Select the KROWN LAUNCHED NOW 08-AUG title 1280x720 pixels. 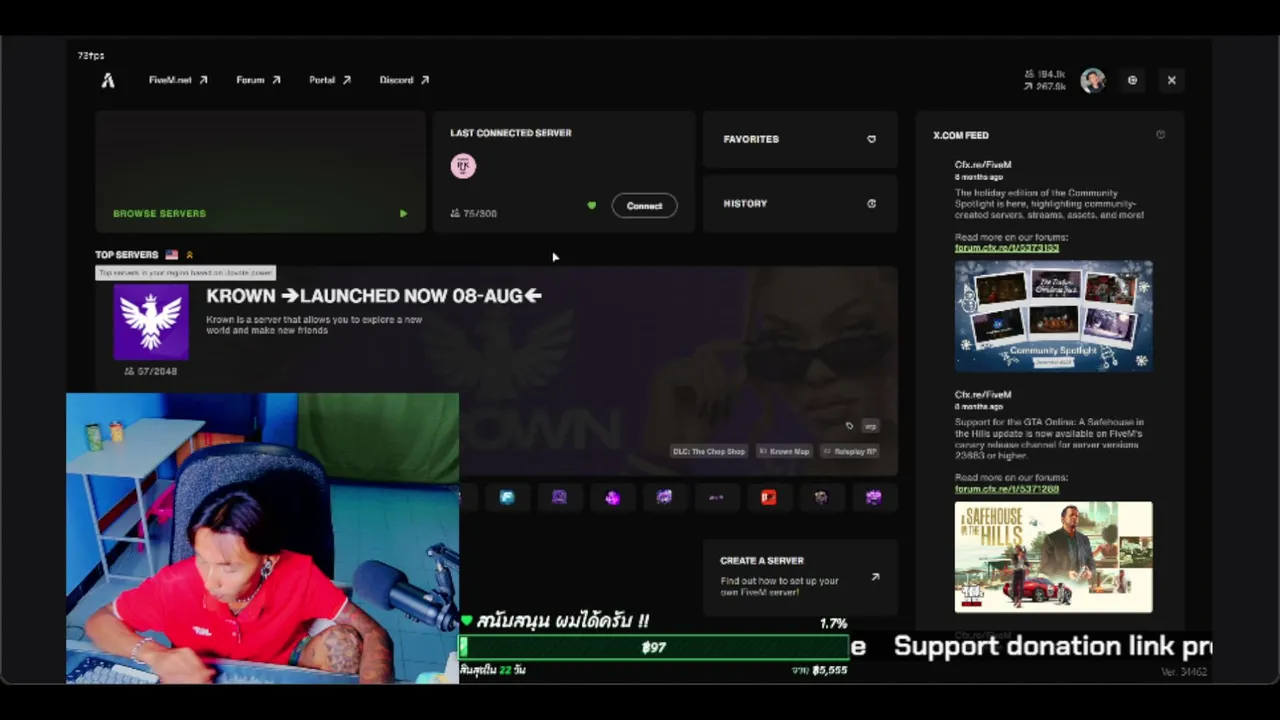click(374, 295)
